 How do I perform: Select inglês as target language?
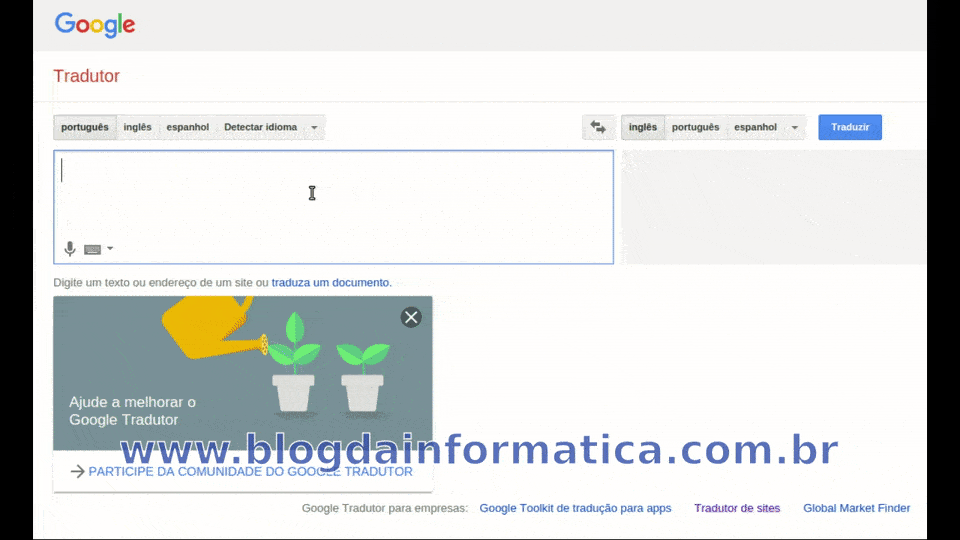click(643, 127)
